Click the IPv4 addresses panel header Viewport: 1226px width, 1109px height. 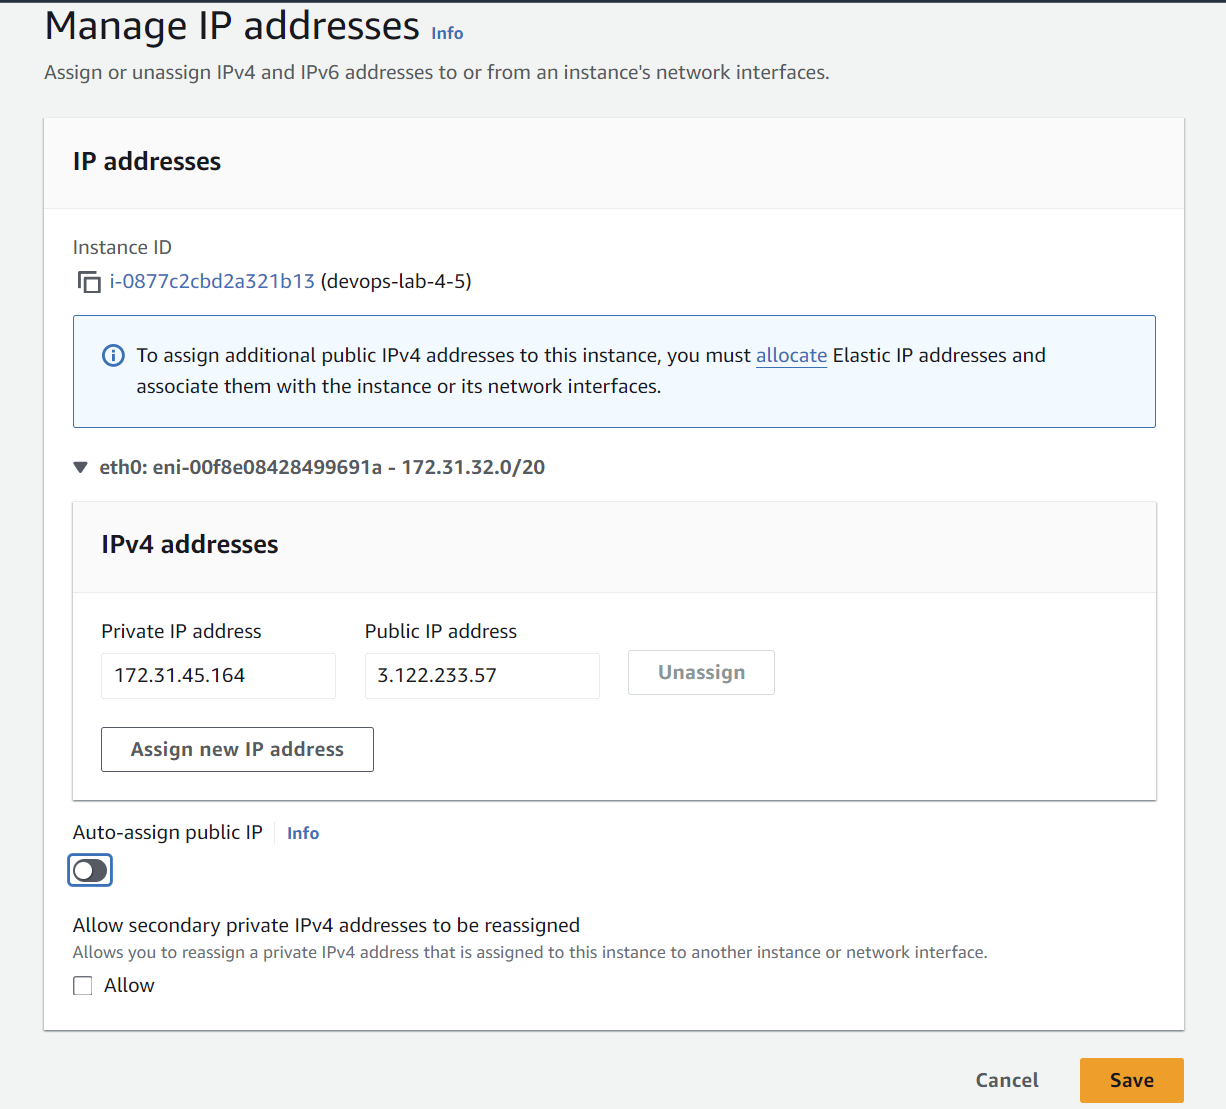[x=190, y=545]
